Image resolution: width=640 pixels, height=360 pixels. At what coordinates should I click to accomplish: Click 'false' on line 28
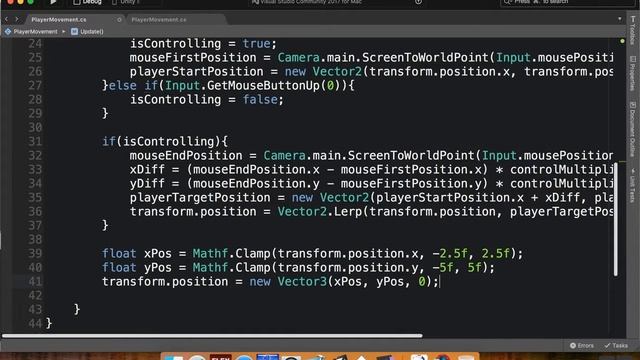tap(260, 100)
